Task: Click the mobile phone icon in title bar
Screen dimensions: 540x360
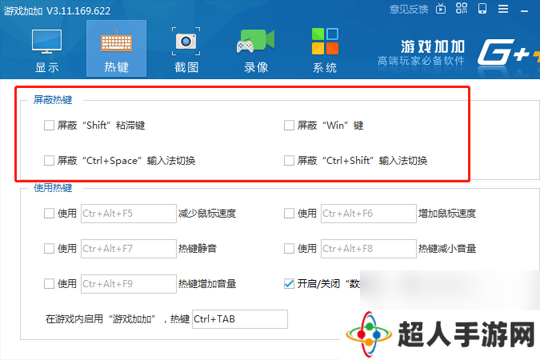Action: click(x=482, y=9)
